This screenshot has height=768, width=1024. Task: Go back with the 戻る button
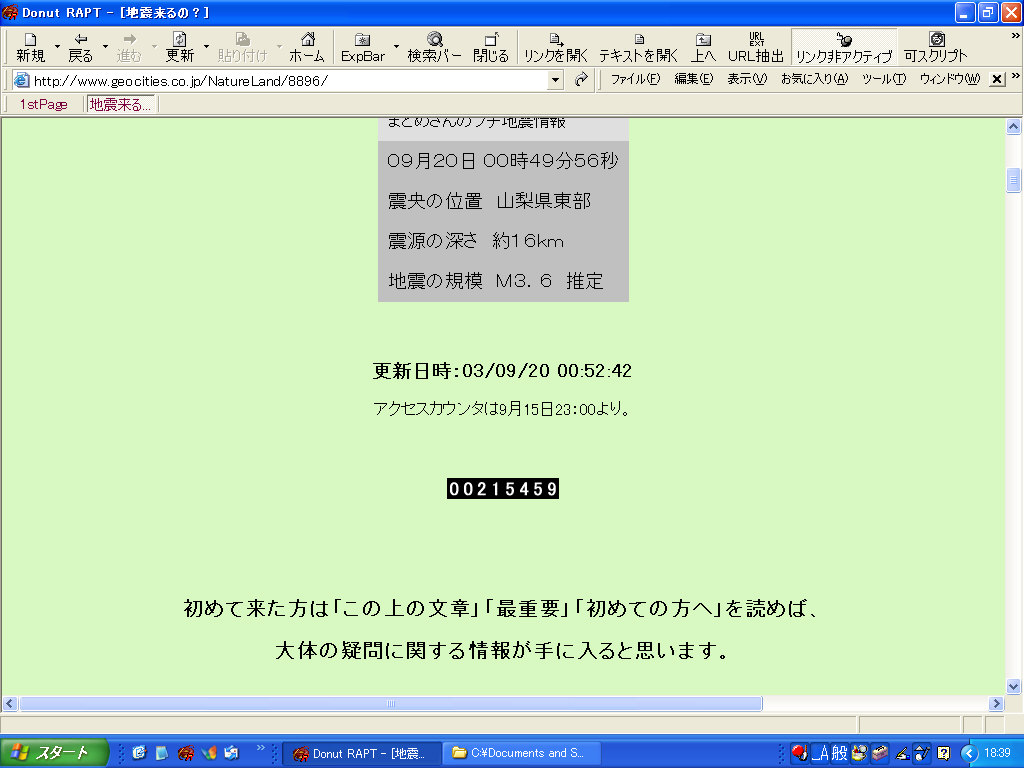(80, 47)
